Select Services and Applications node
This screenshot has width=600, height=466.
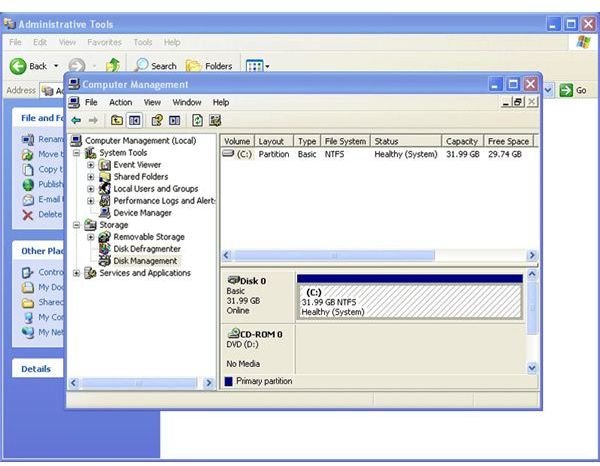145,273
